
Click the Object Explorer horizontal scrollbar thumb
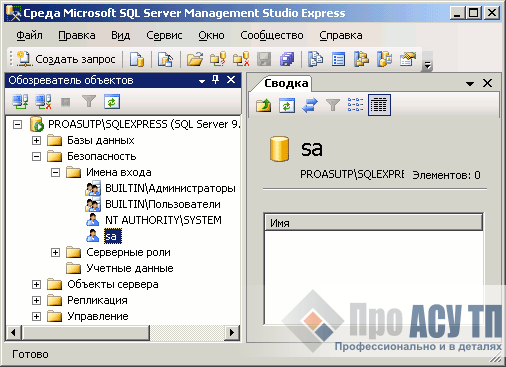coord(85,332)
